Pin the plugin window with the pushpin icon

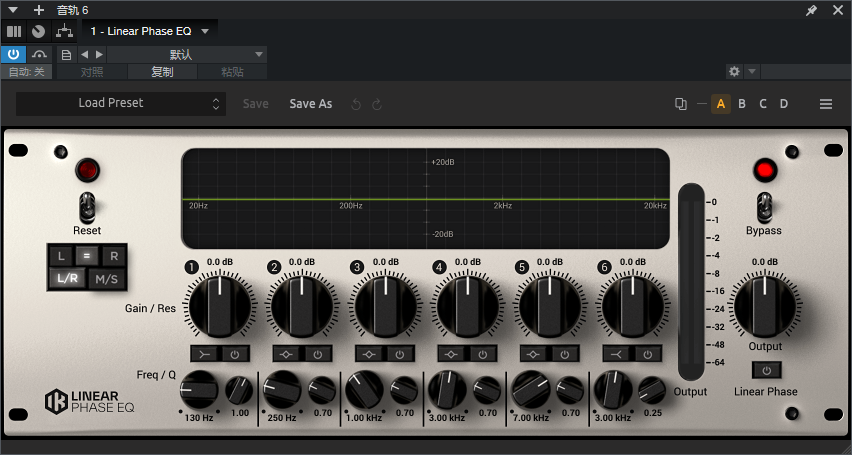point(811,10)
